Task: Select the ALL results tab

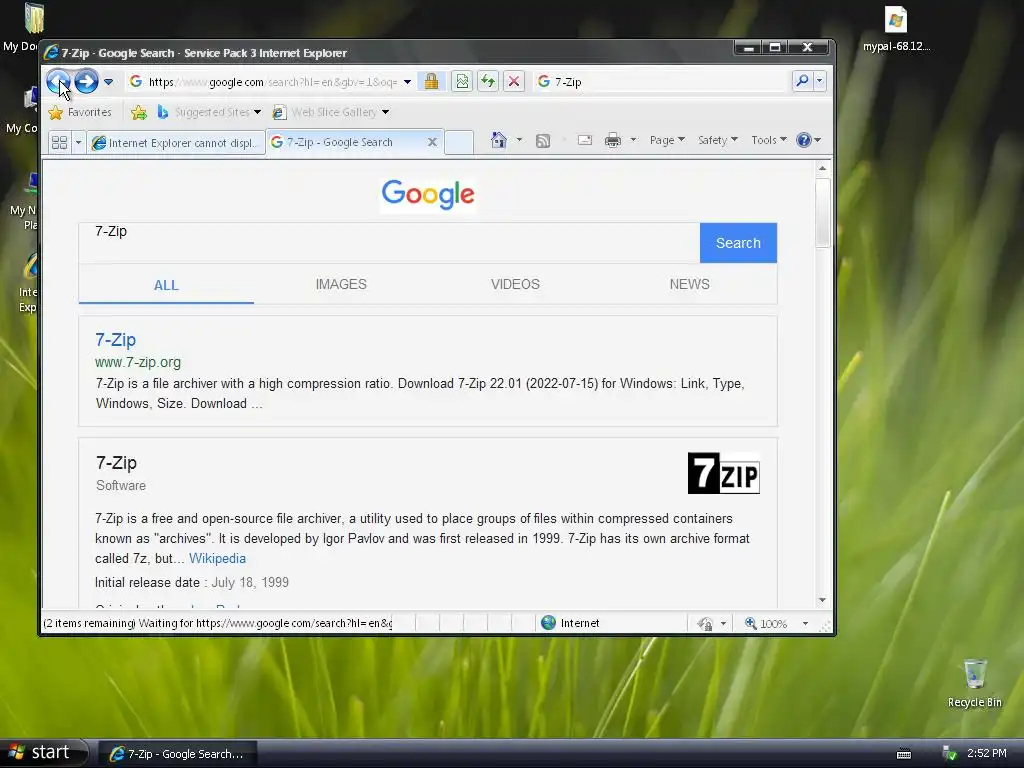Action: click(x=166, y=285)
